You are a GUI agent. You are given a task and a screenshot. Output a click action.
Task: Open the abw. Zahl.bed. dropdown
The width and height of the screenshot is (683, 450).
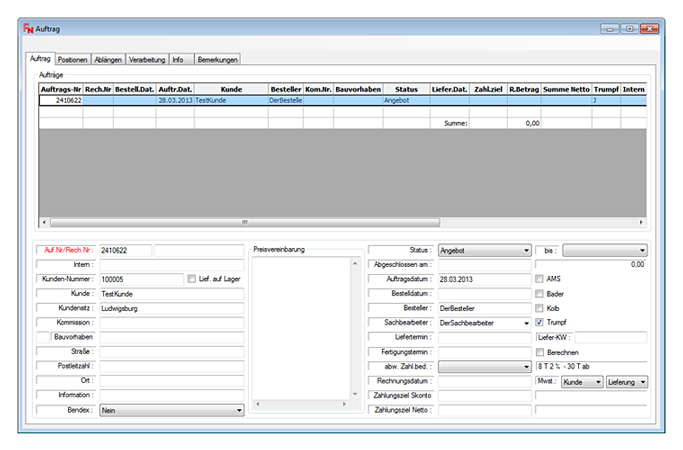484,366
